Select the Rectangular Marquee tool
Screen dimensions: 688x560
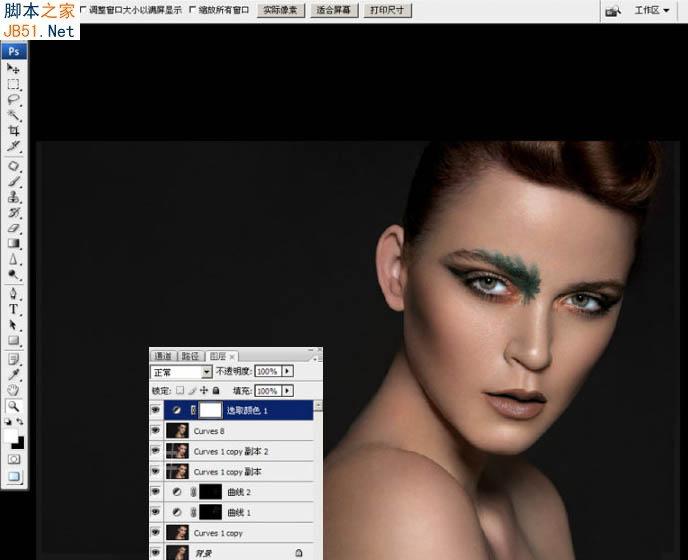[14, 84]
